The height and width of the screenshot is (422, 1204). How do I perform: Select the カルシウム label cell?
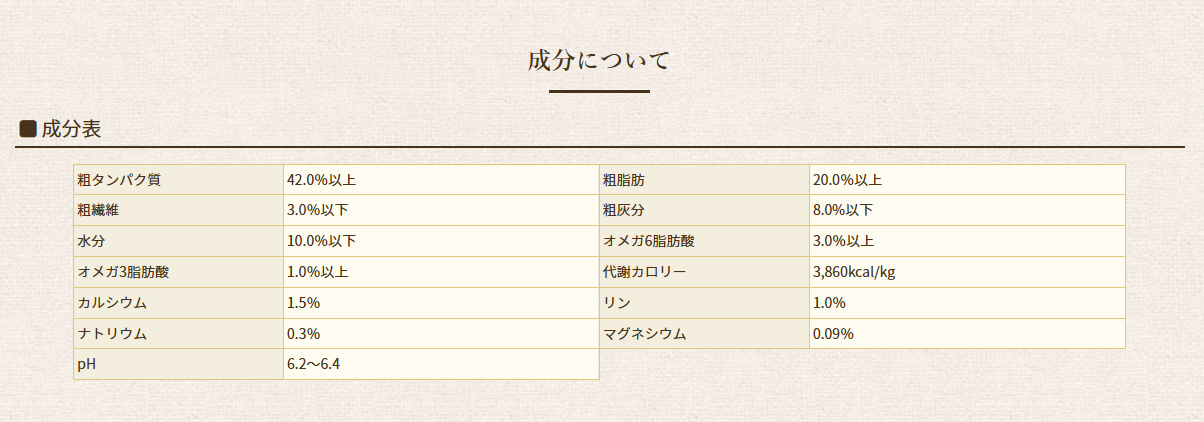click(179, 303)
